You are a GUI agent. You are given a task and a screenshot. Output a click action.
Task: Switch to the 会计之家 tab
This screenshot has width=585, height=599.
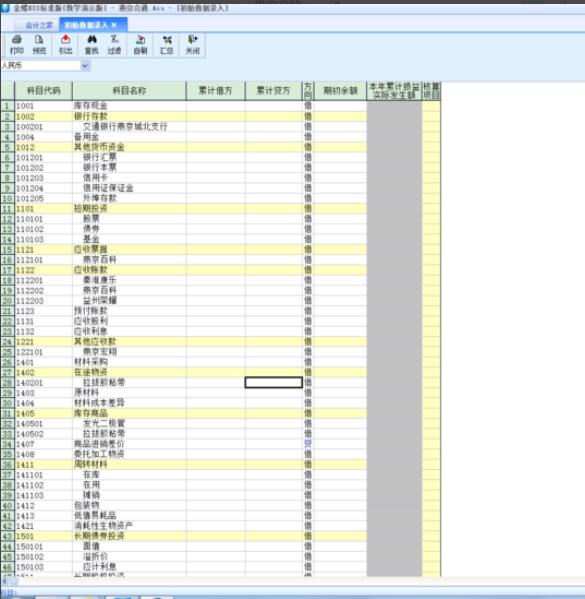[x=38, y=25]
